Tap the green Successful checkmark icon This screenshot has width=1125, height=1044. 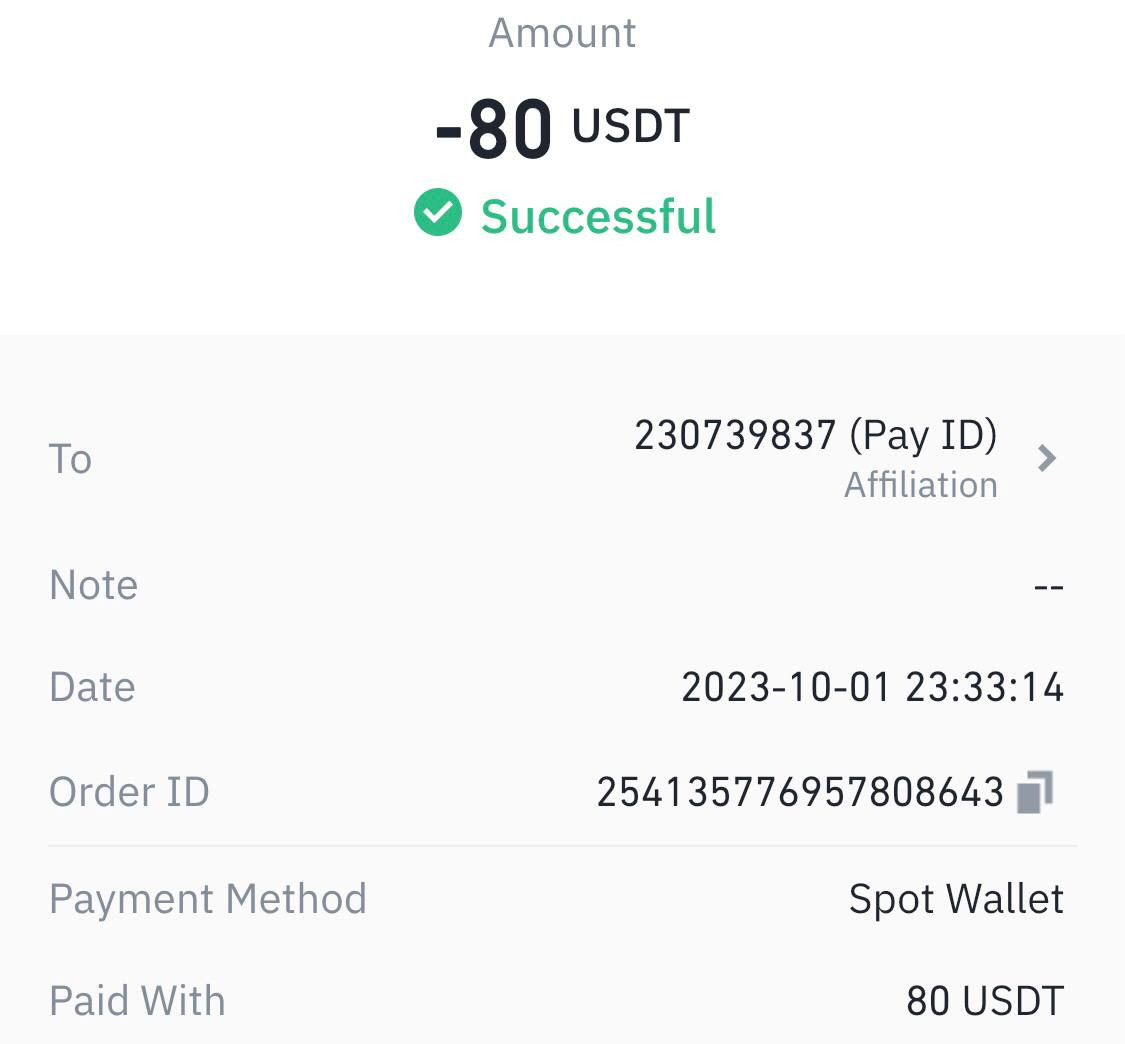click(438, 212)
